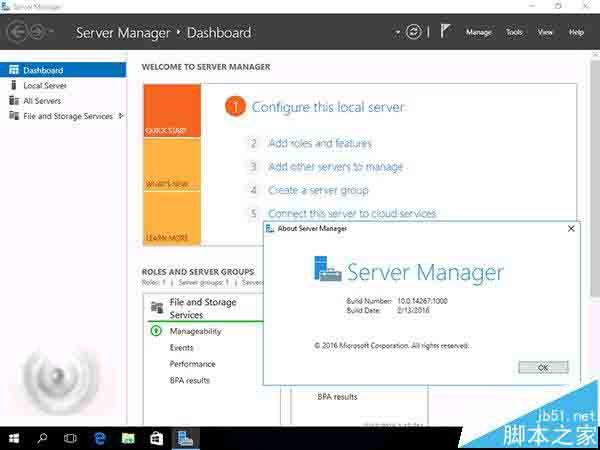Launch Edge browser from taskbar
The width and height of the screenshot is (600, 450).
point(99,438)
